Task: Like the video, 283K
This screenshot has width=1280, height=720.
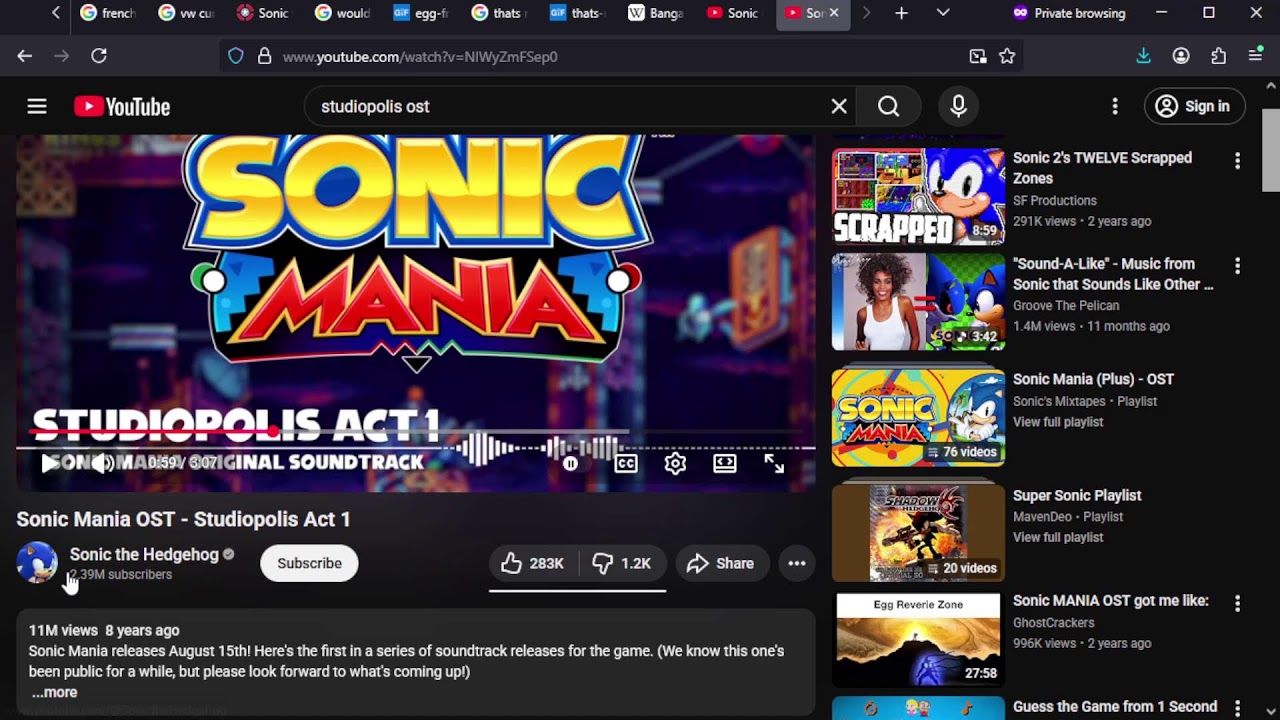Action: (x=533, y=563)
